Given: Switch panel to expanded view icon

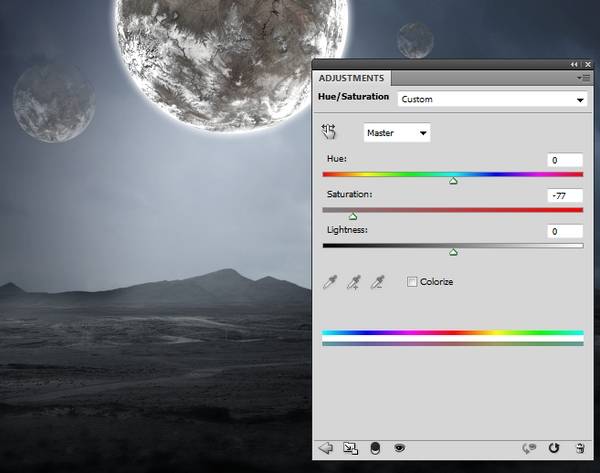Looking at the screenshot, I should click(350, 449).
